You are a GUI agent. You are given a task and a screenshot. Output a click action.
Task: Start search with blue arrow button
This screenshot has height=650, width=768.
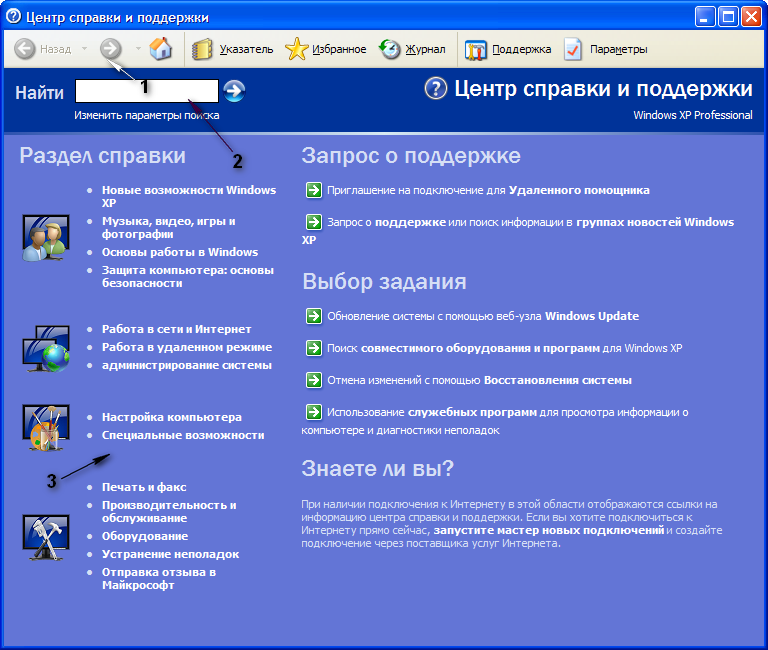point(234,91)
